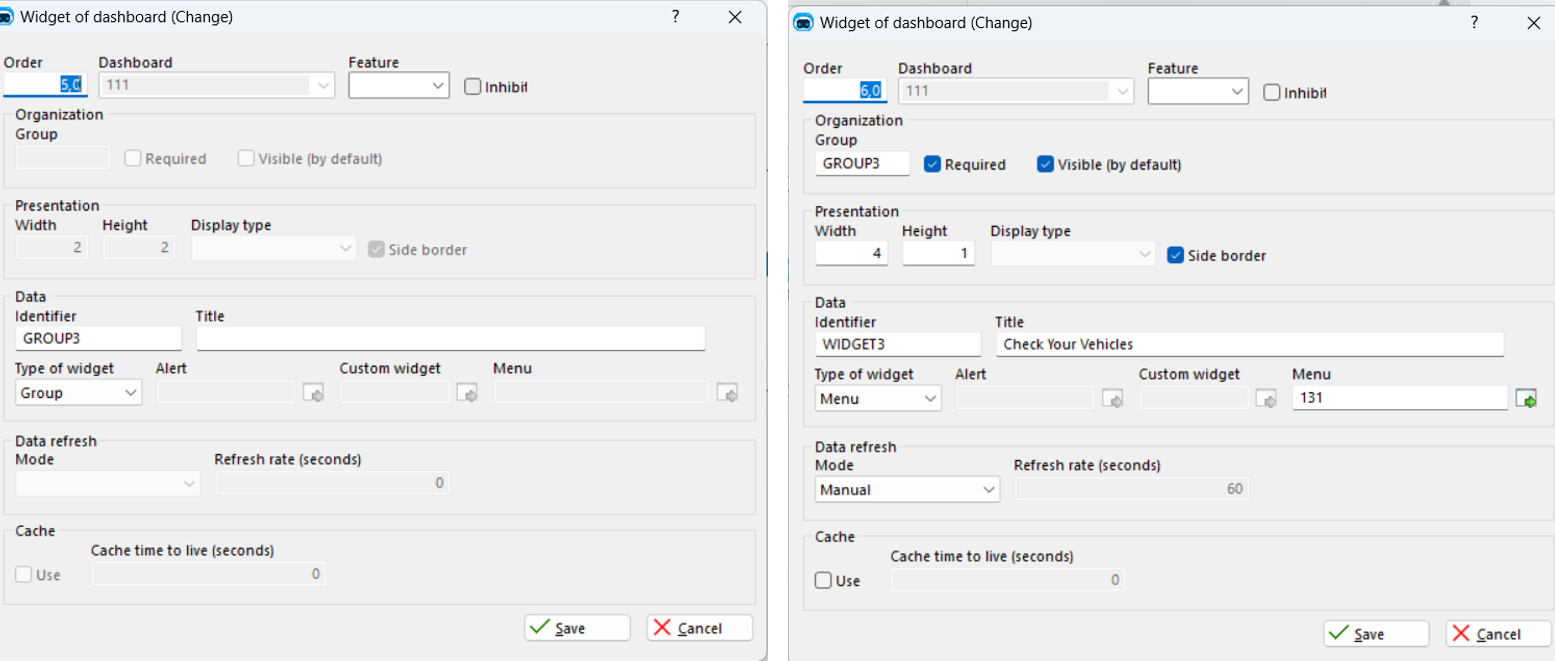This screenshot has height=661, width=1555.
Task: Click Identifier field containing GROUP3 in left dialog
Action: 99,338
